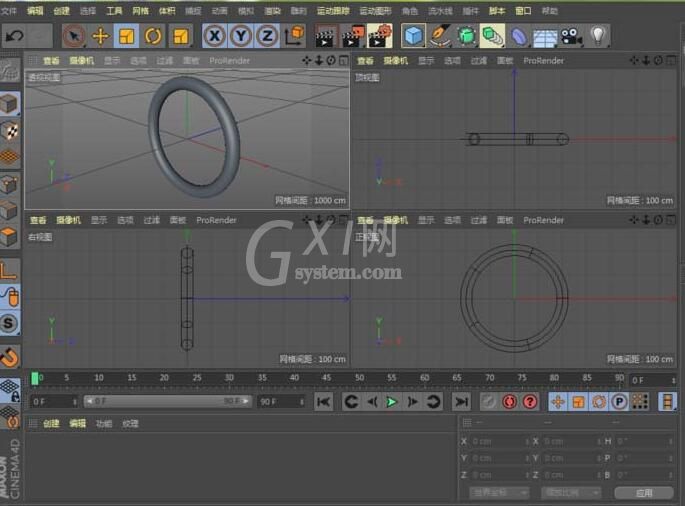Toggle Autokeying red question-mark button

click(x=530, y=401)
